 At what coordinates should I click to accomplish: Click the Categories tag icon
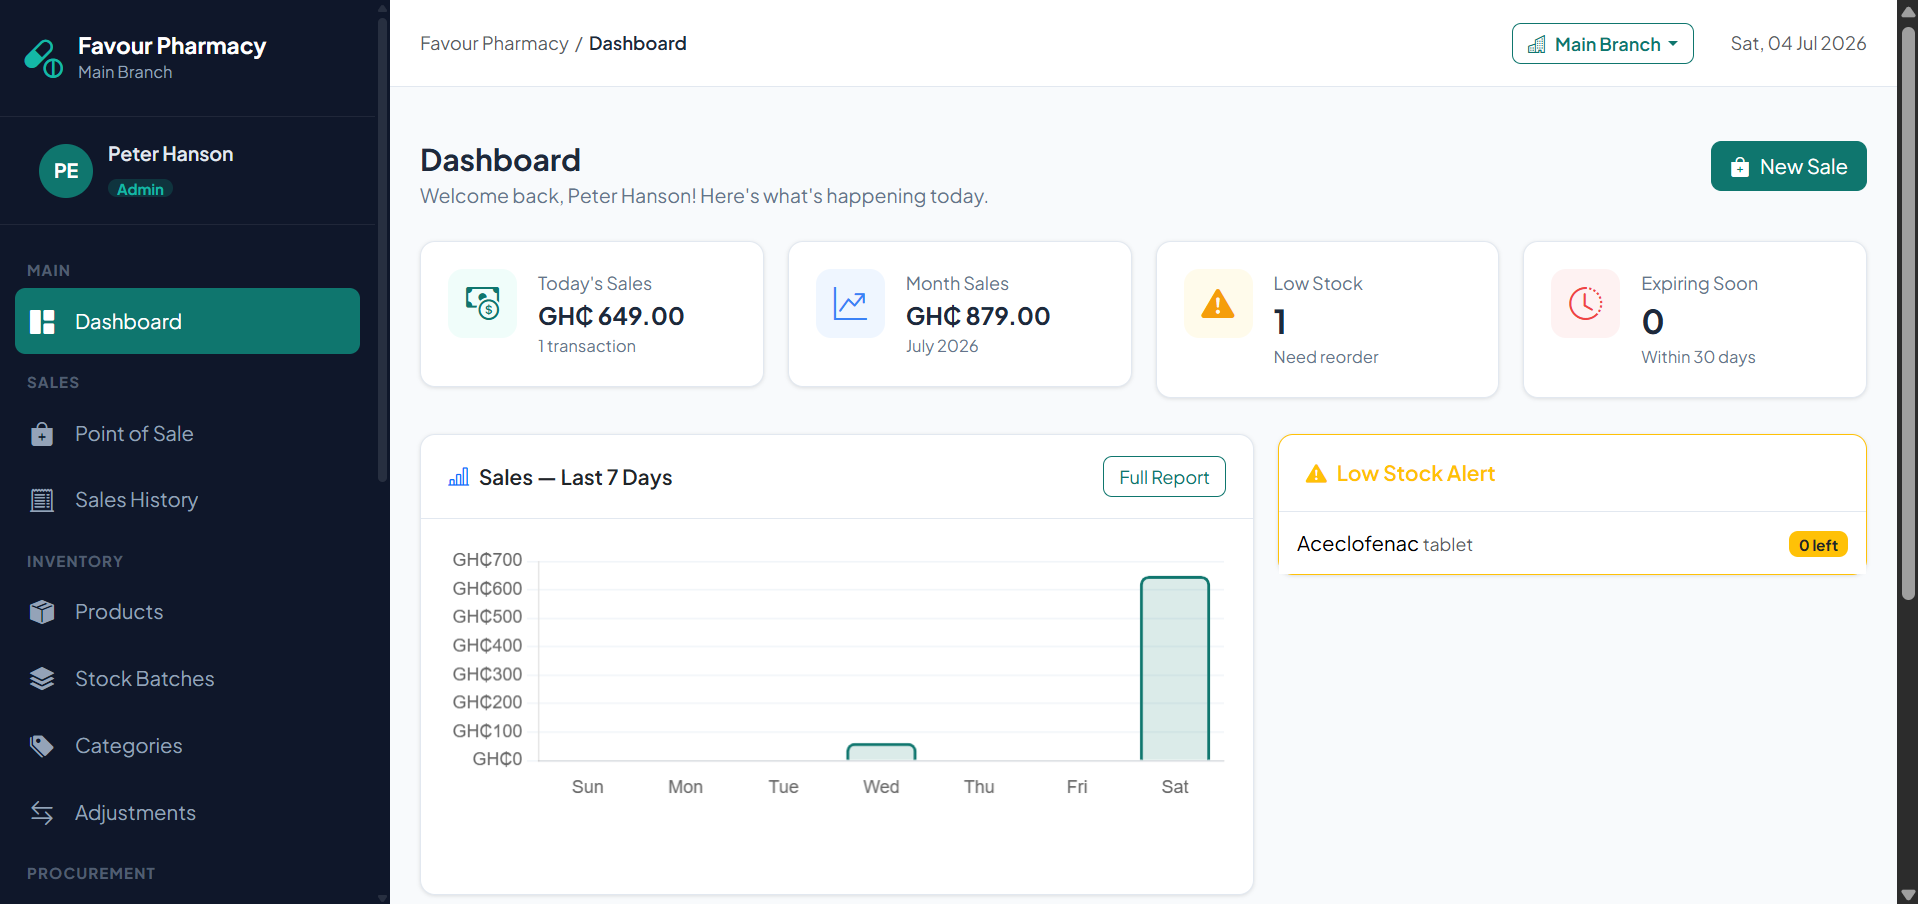tap(42, 746)
